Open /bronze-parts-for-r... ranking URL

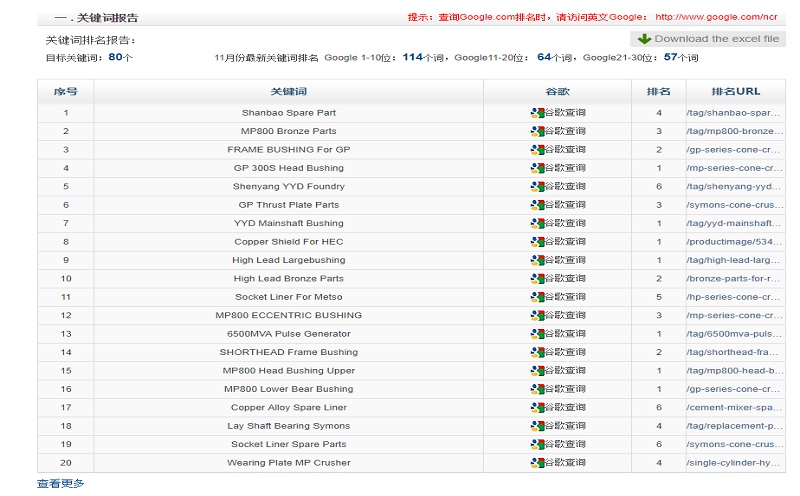pos(733,278)
